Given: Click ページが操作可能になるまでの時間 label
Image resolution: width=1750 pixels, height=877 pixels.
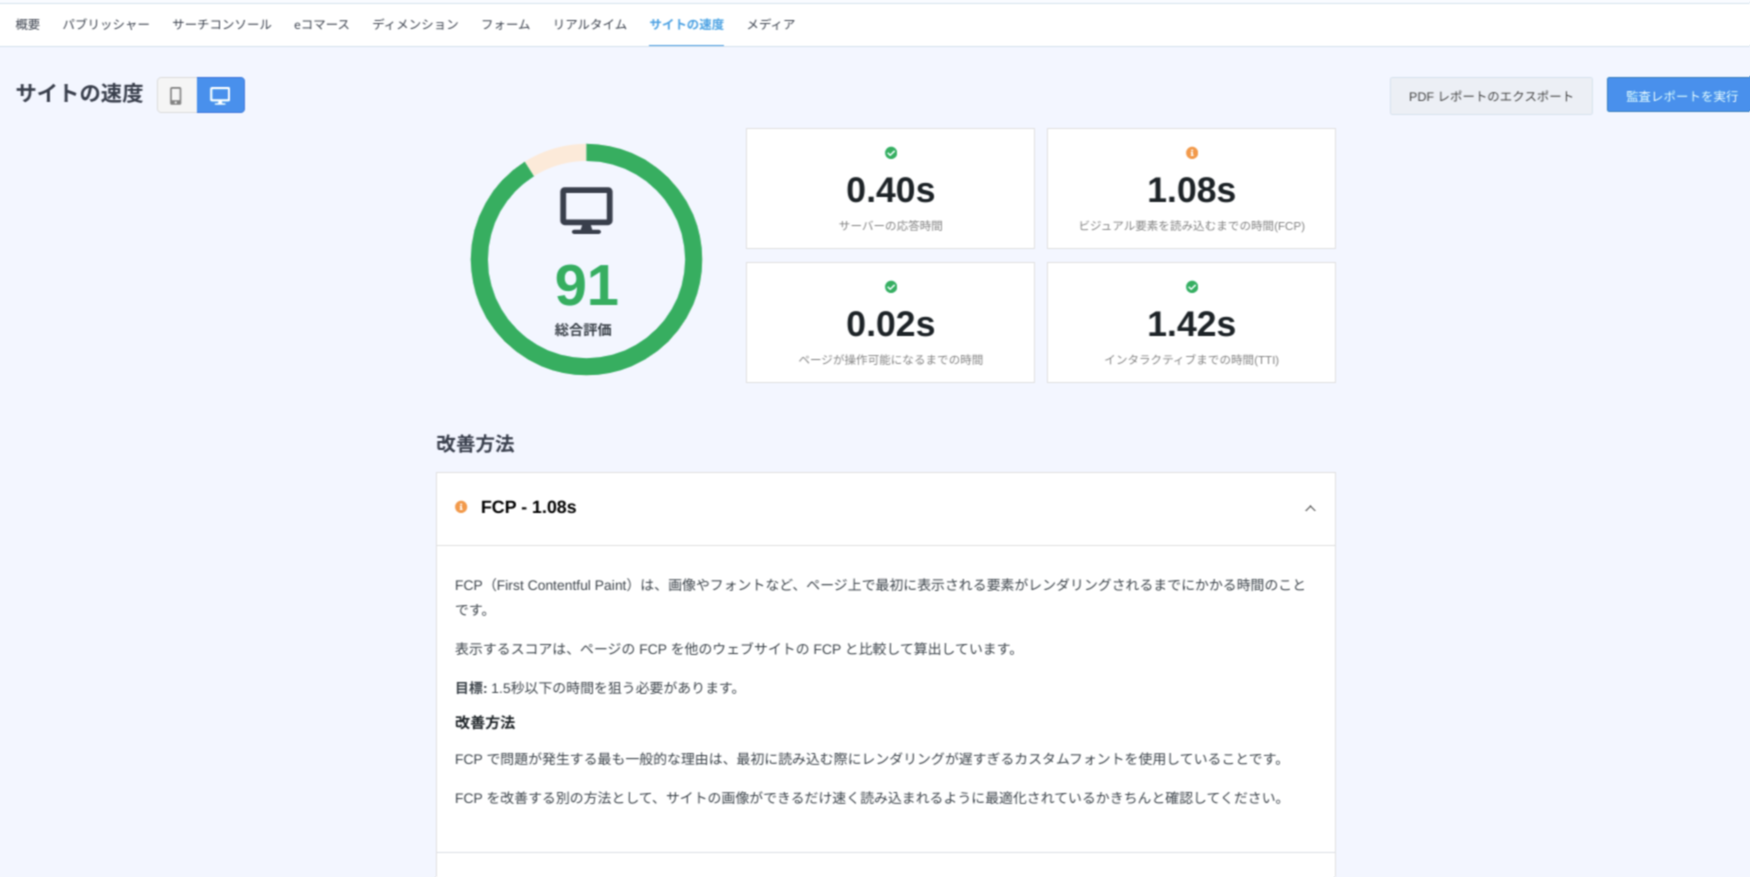Looking at the screenshot, I should coord(890,360).
